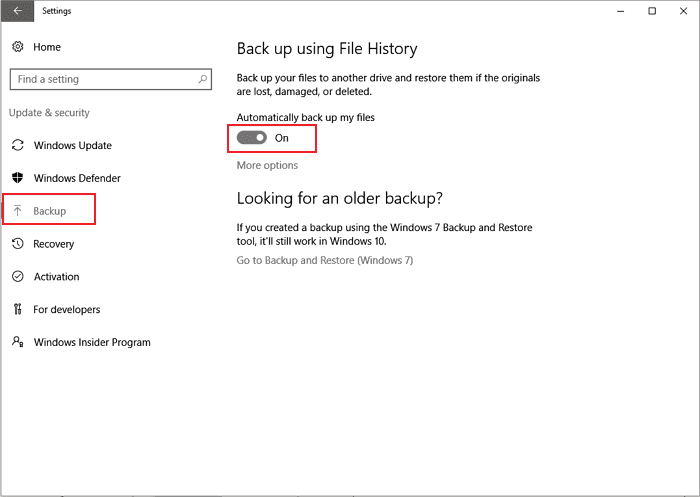Click the Find a setting search box
The width and height of the screenshot is (700, 497).
pos(111,79)
